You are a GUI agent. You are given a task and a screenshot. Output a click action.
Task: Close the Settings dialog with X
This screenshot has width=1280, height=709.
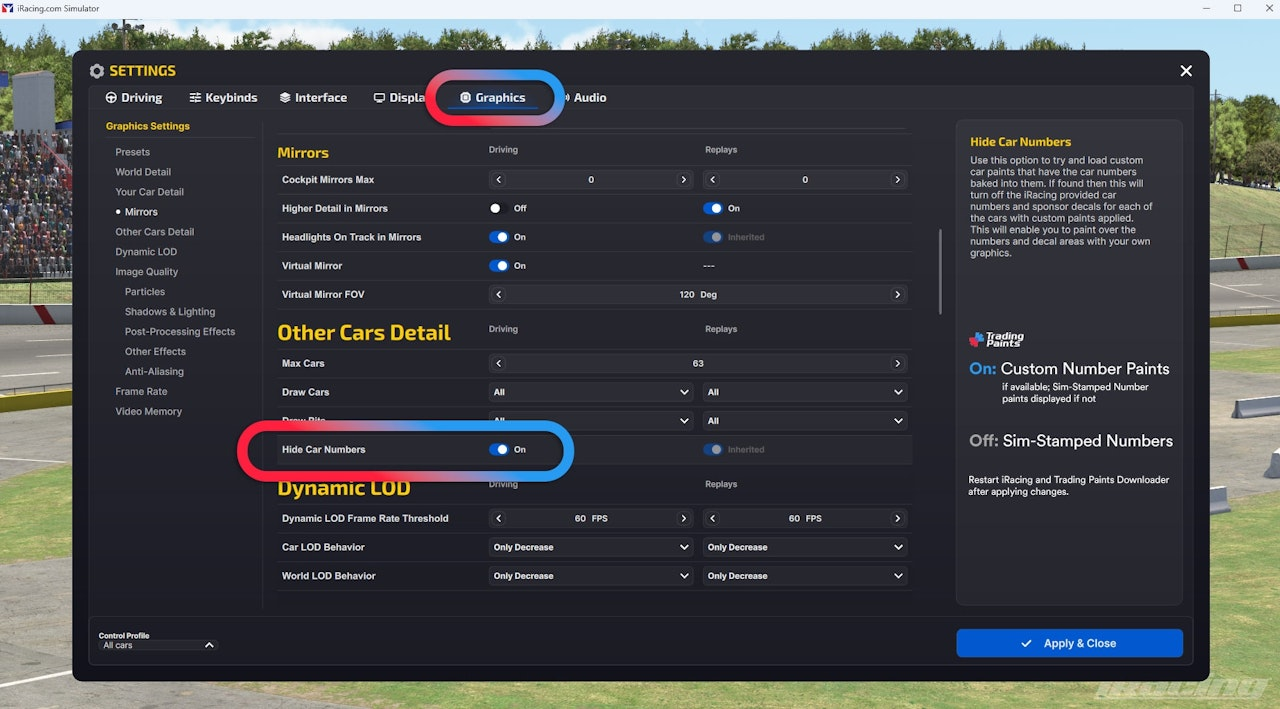pyautogui.click(x=1186, y=71)
